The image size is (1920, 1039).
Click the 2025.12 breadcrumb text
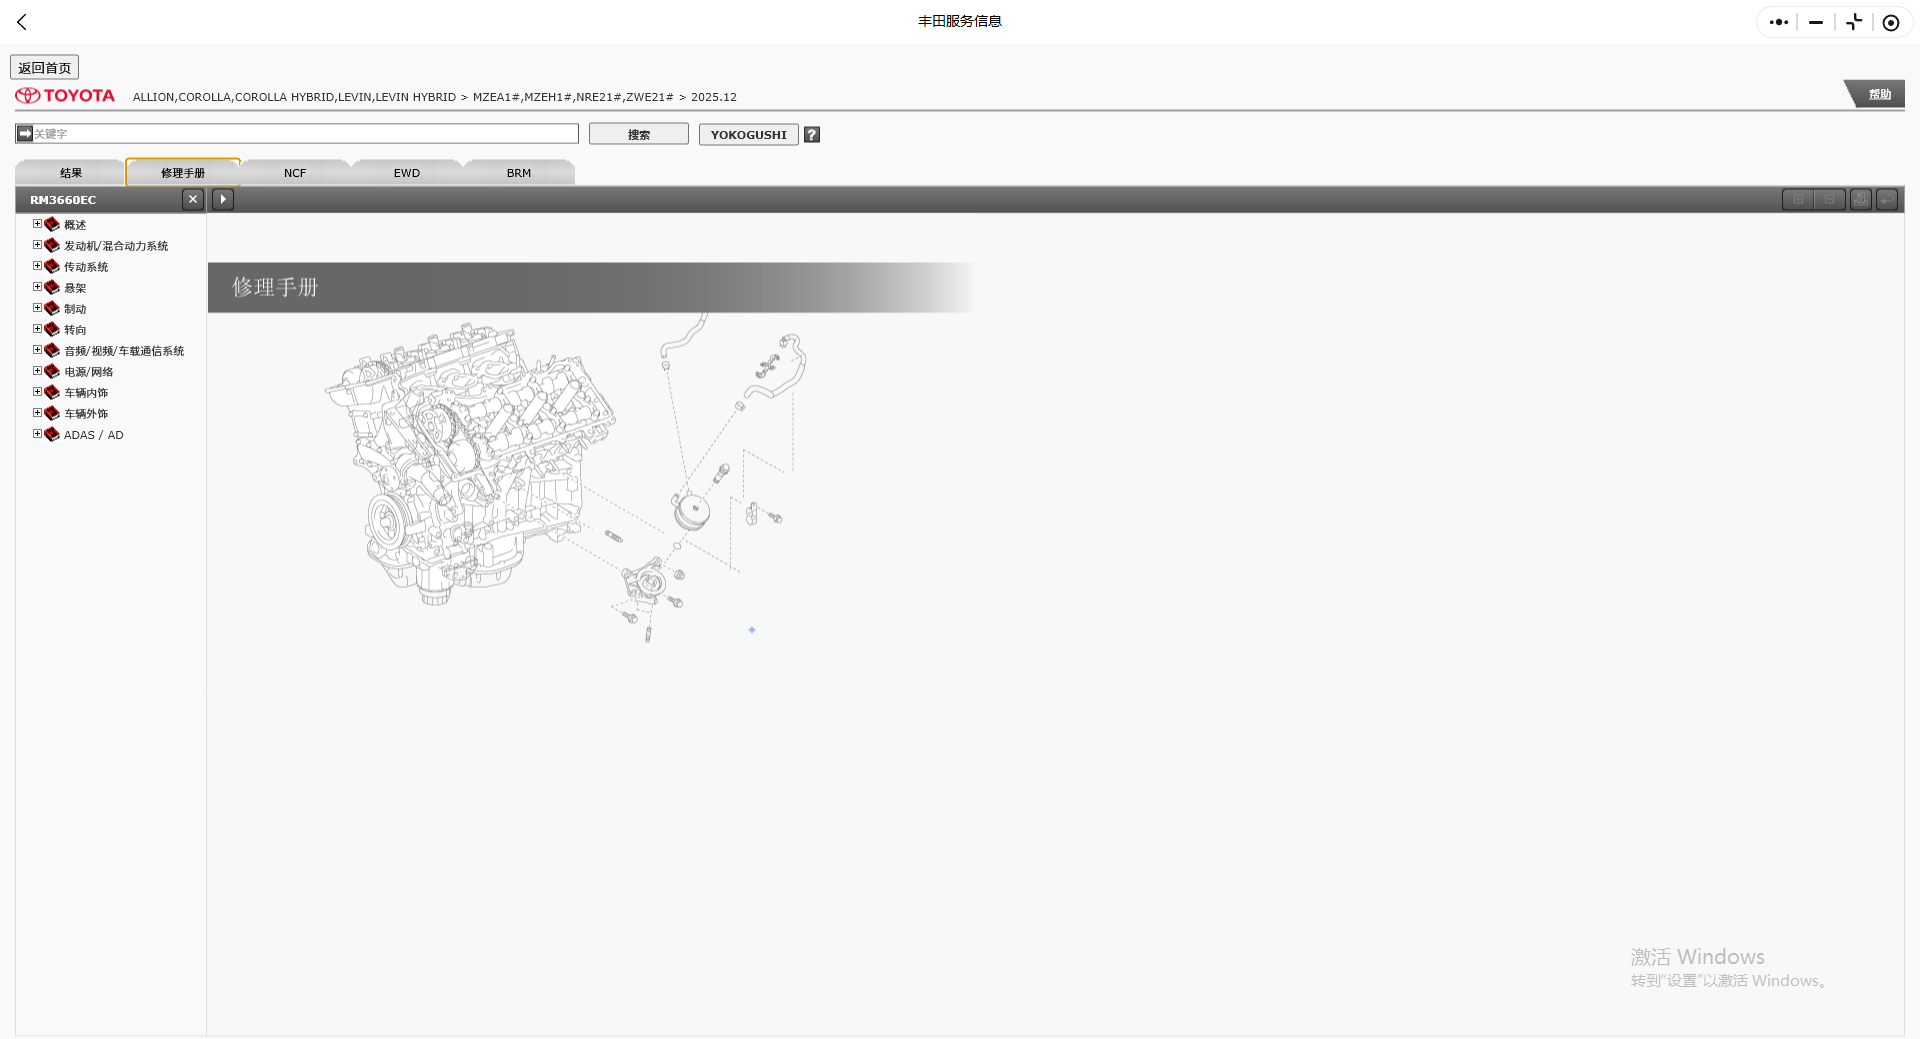pyautogui.click(x=714, y=97)
